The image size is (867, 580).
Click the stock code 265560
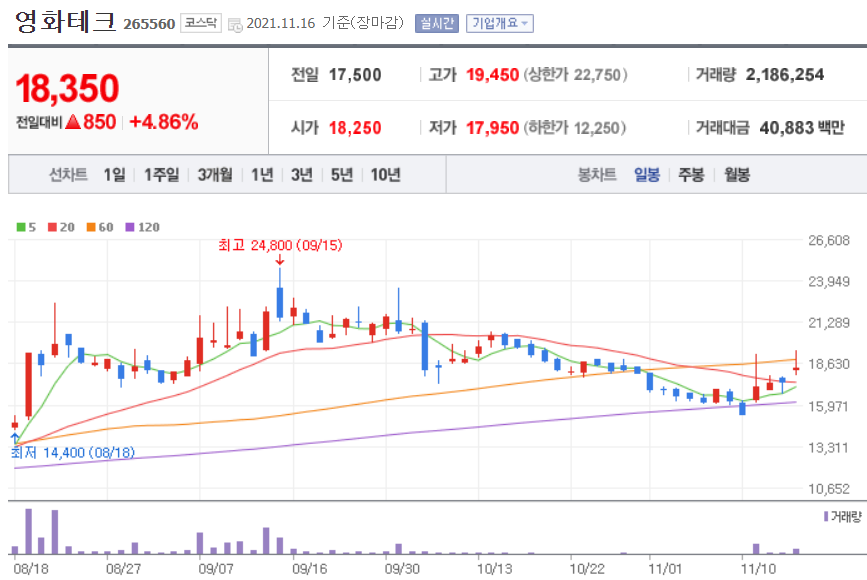coord(149,24)
